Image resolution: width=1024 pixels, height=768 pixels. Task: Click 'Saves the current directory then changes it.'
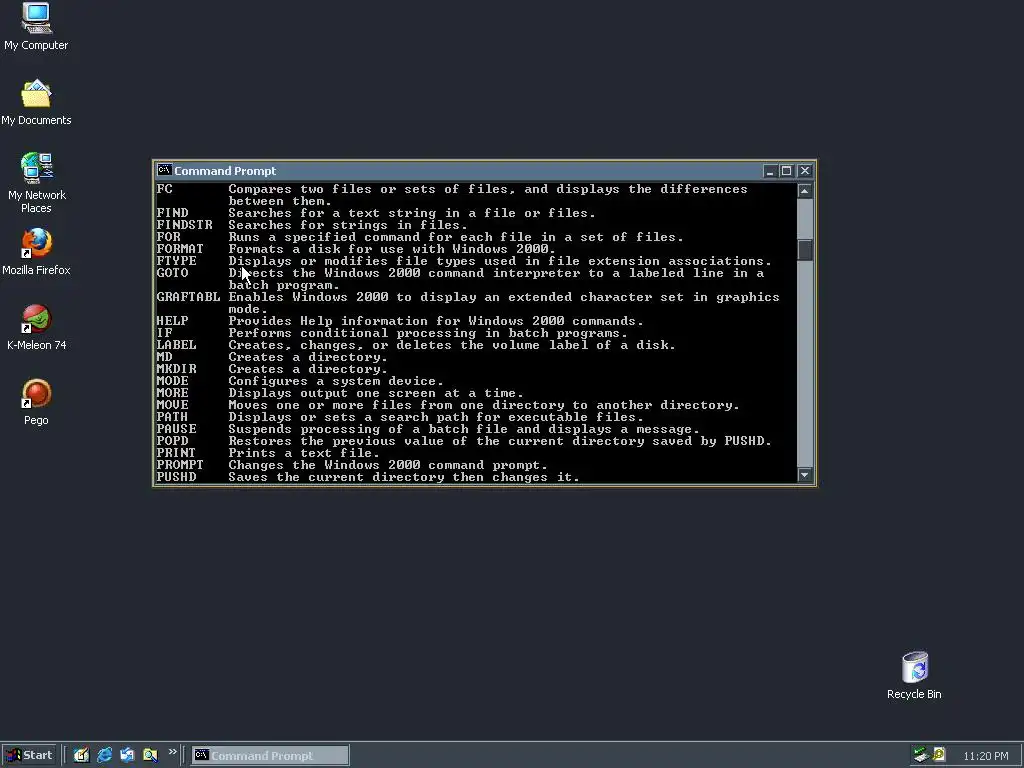[x=404, y=477]
